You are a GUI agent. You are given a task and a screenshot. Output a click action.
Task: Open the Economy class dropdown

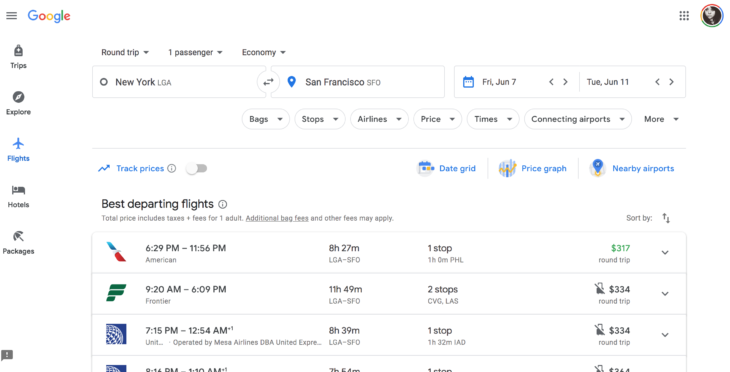[264, 53]
